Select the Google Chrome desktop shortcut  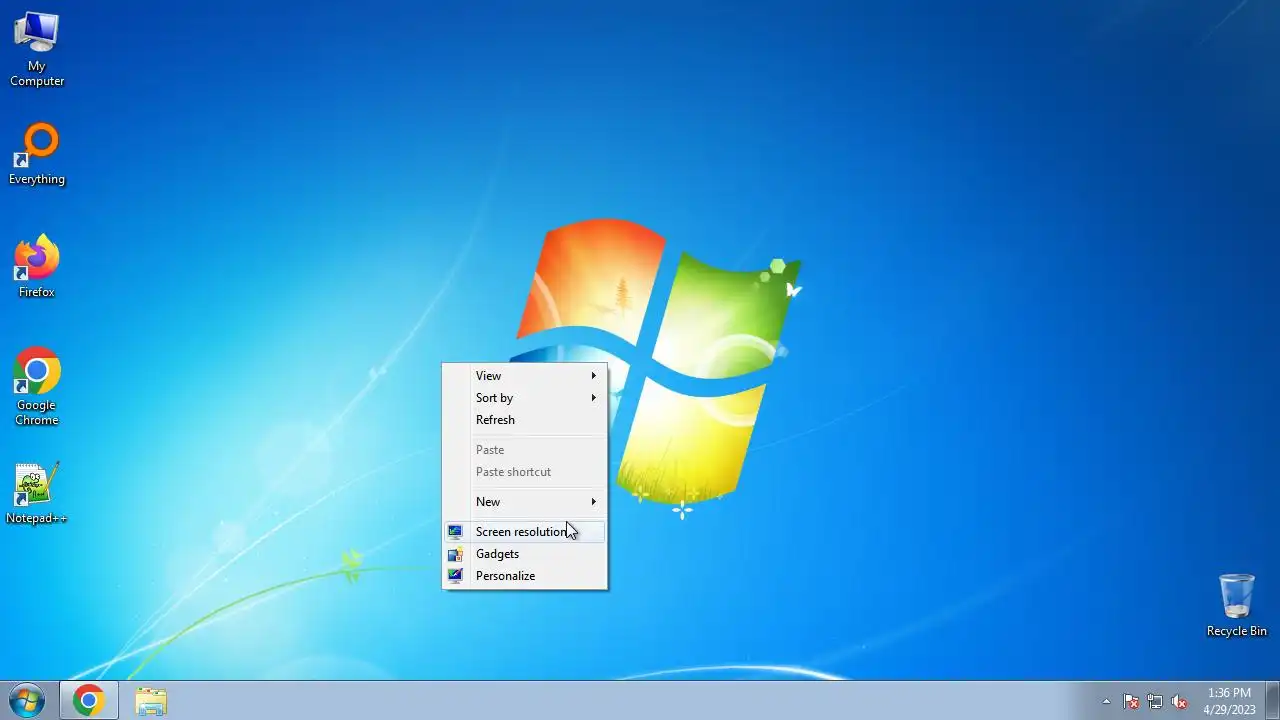click(x=37, y=388)
